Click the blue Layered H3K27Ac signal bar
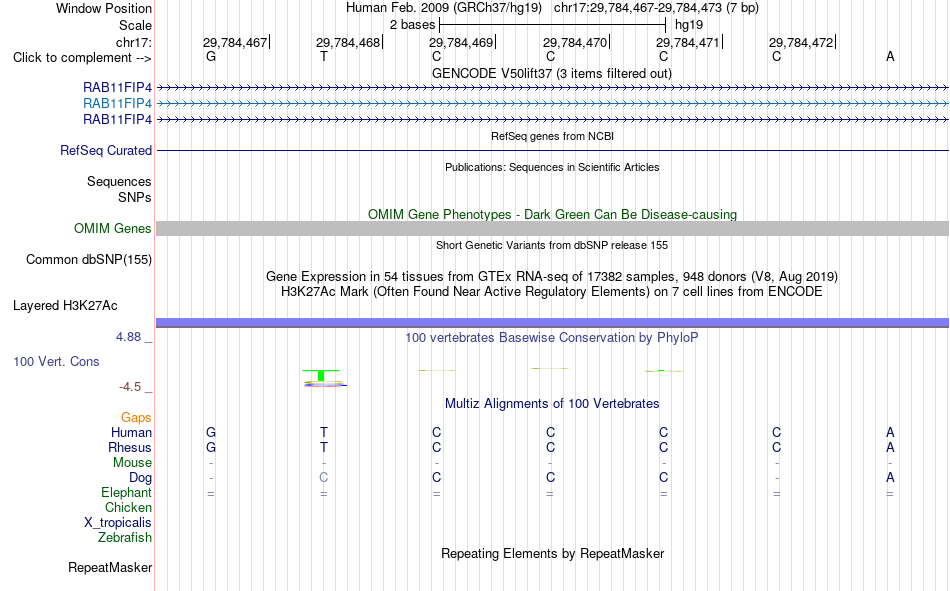This screenshot has height=591, width=950. tap(553, 322)
